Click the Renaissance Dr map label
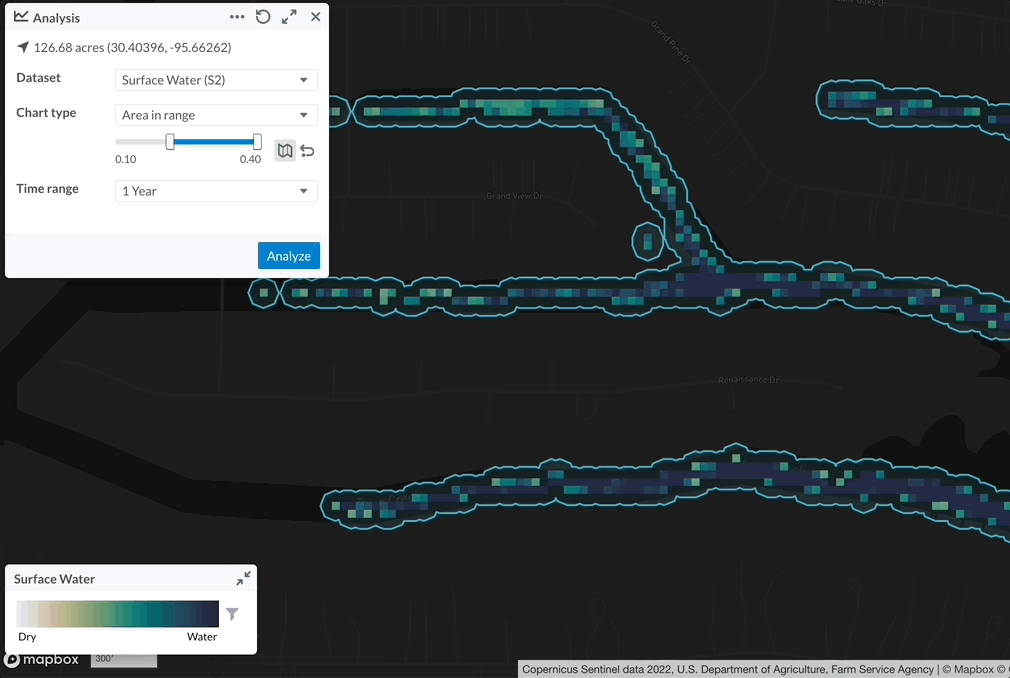1010x678 pixels. (748, 380)
